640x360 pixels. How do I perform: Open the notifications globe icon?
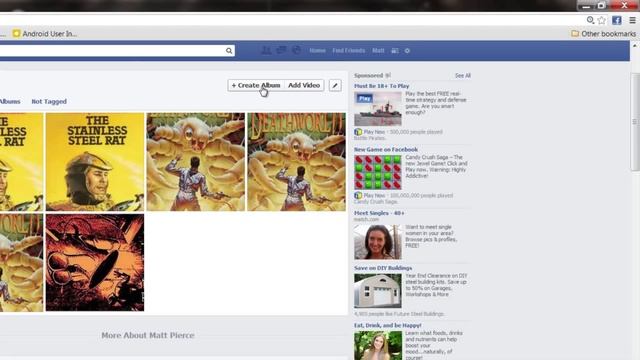coord(297,50)
